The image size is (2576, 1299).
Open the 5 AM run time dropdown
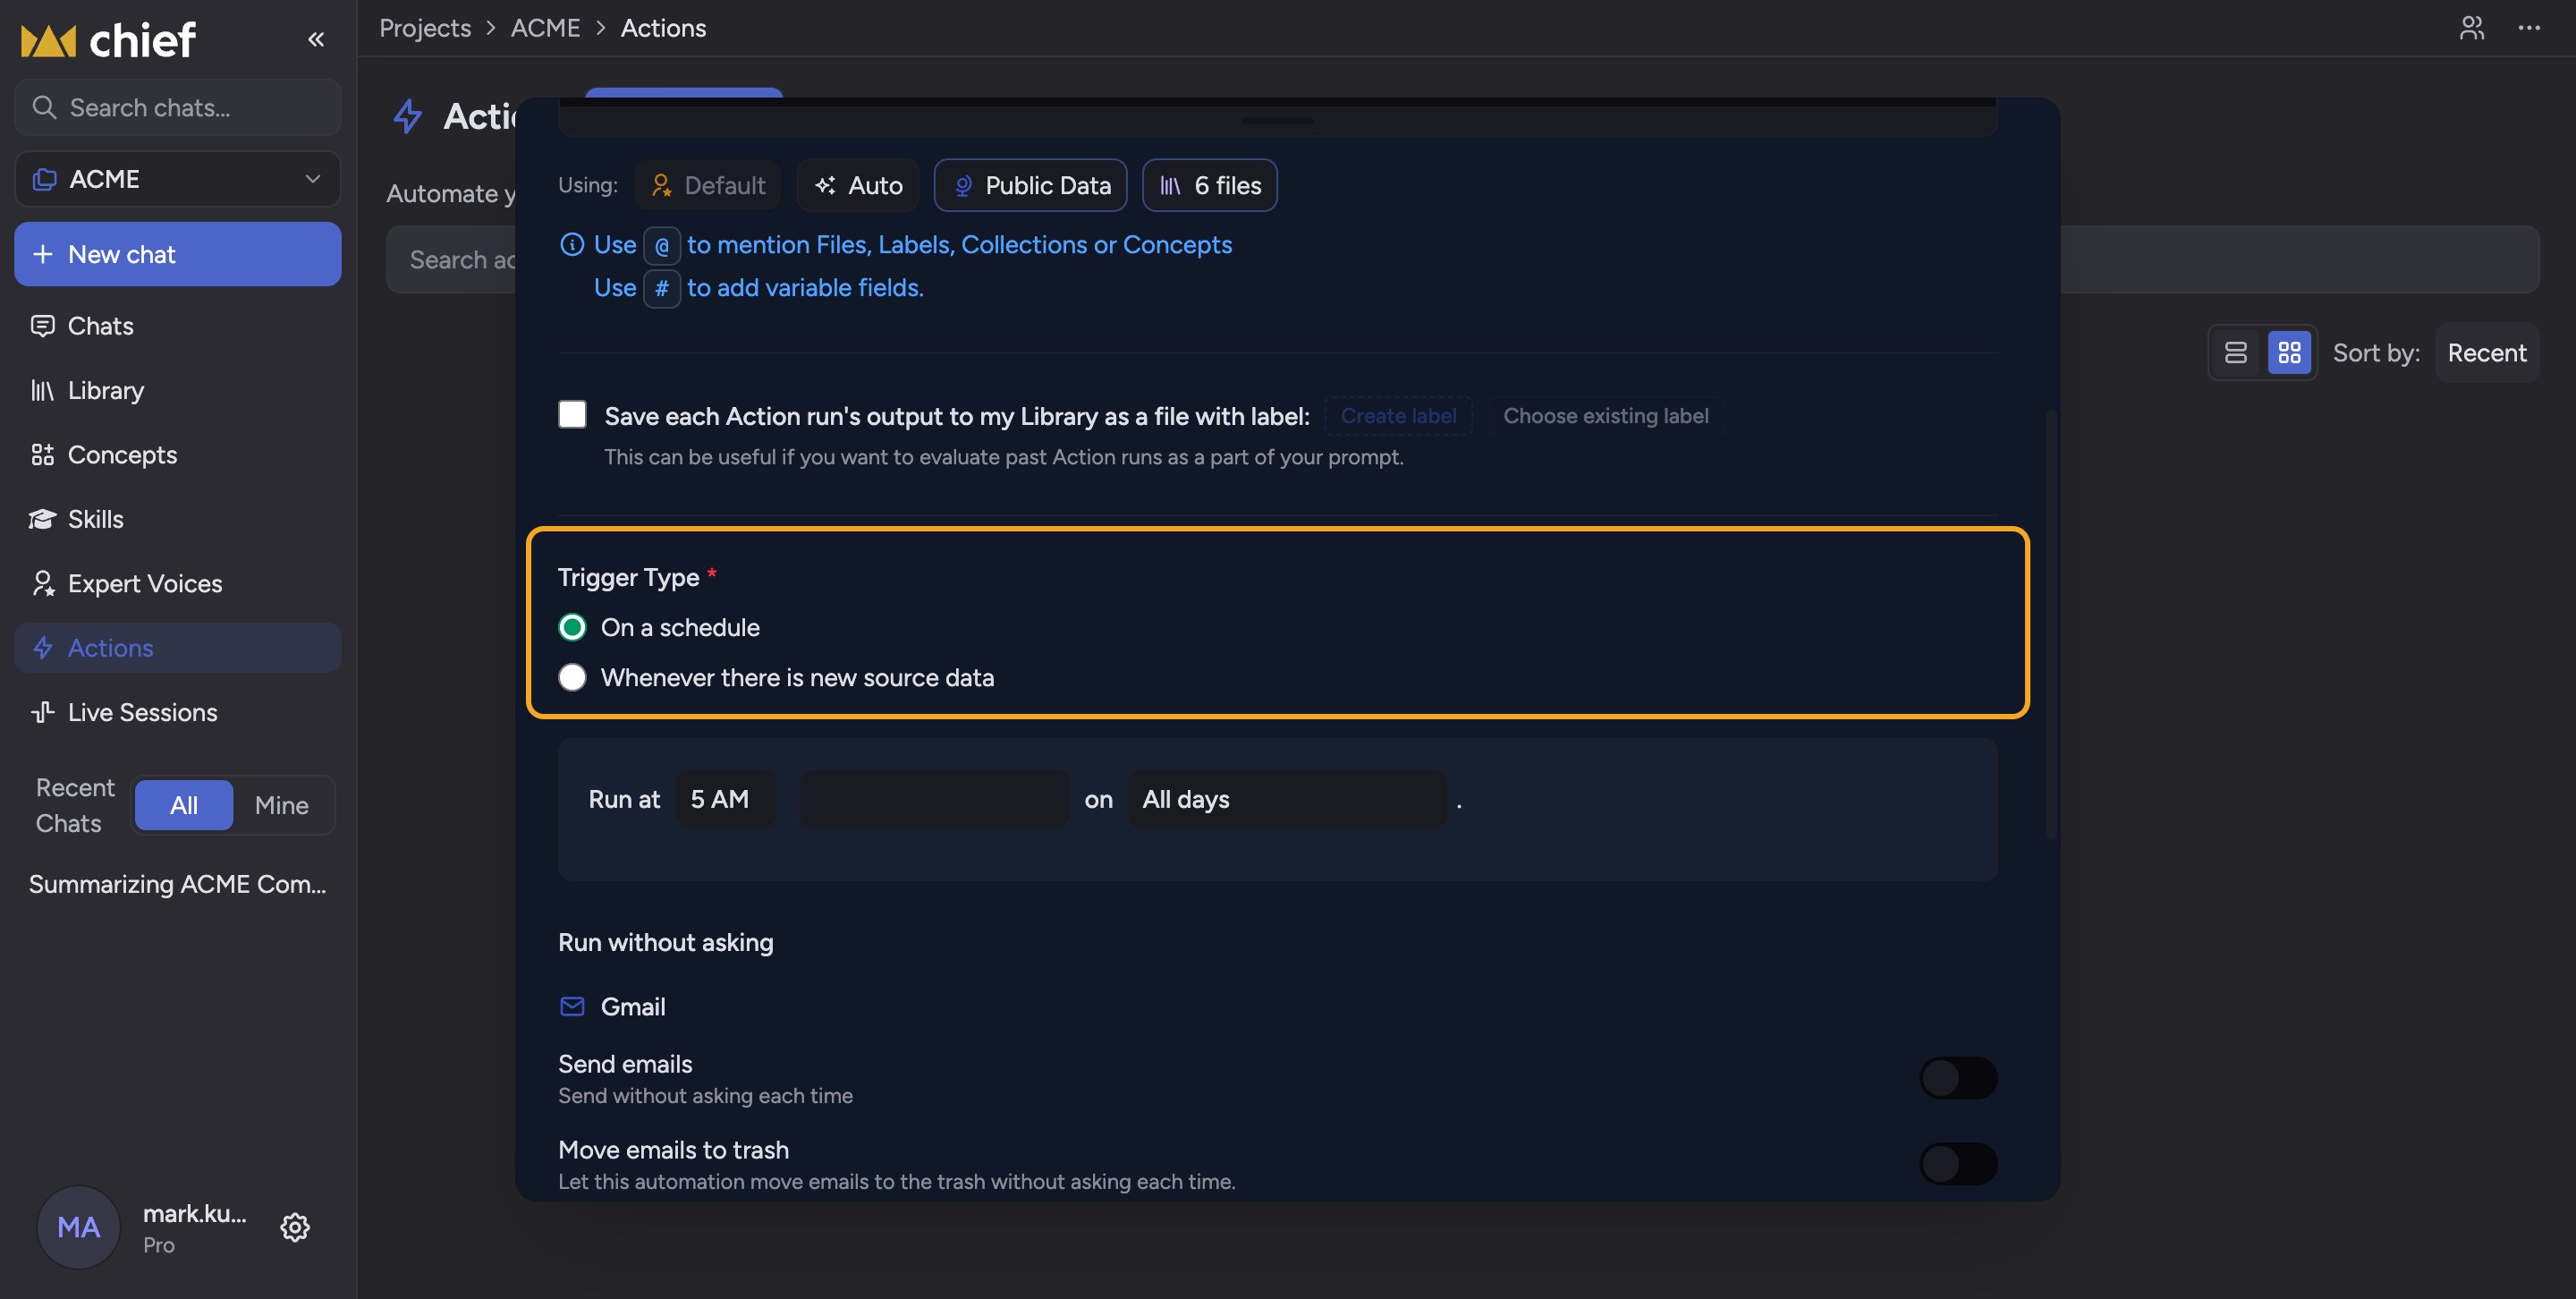[726, 799]
